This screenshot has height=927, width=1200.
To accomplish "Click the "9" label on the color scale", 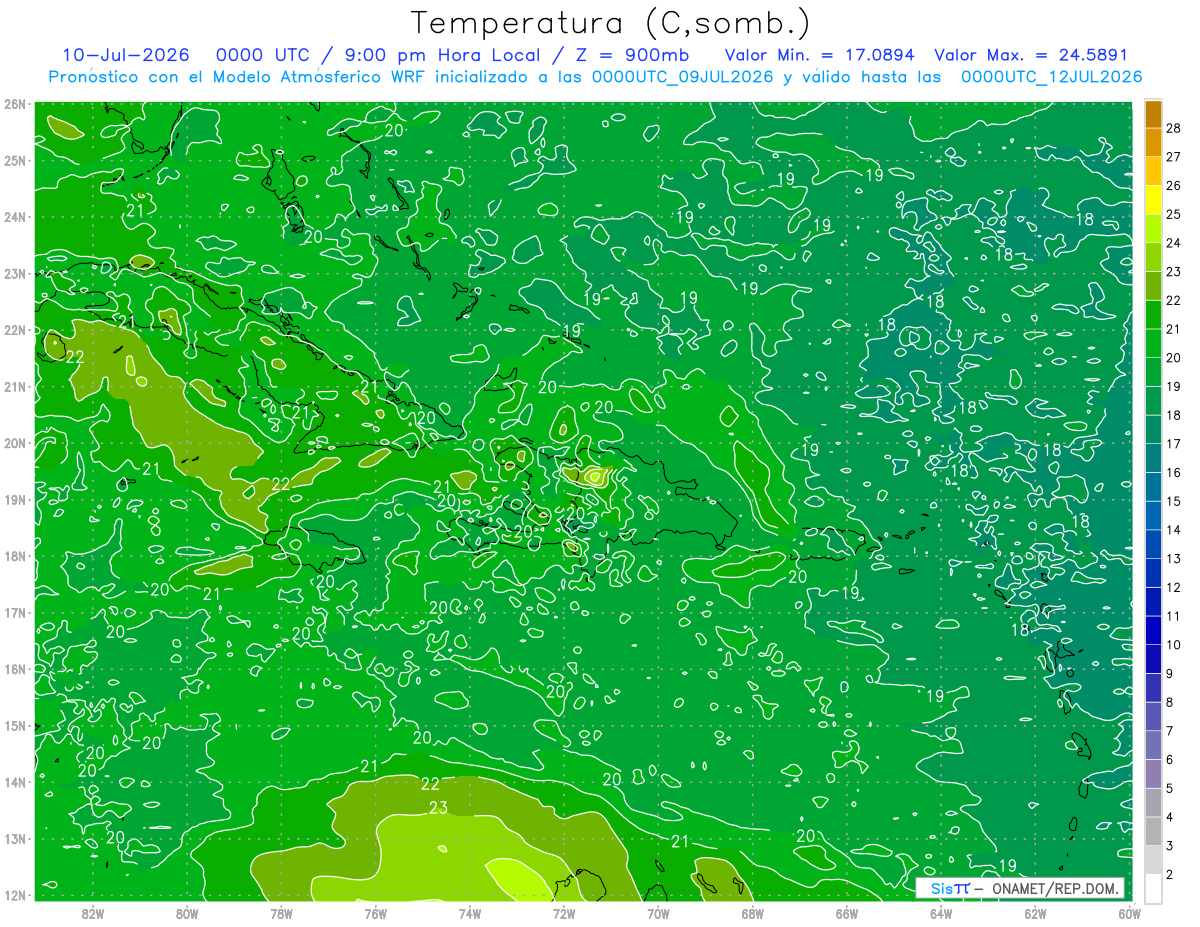I will tap(1170, 673).
